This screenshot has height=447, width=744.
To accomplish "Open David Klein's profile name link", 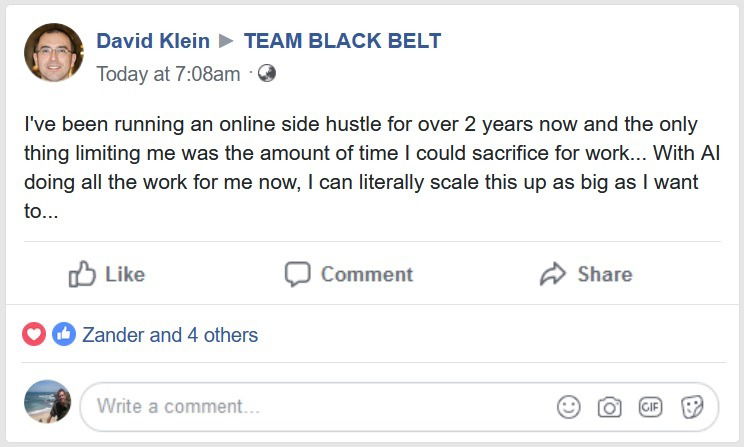I will pyautogui.click(x=153, y=41).
